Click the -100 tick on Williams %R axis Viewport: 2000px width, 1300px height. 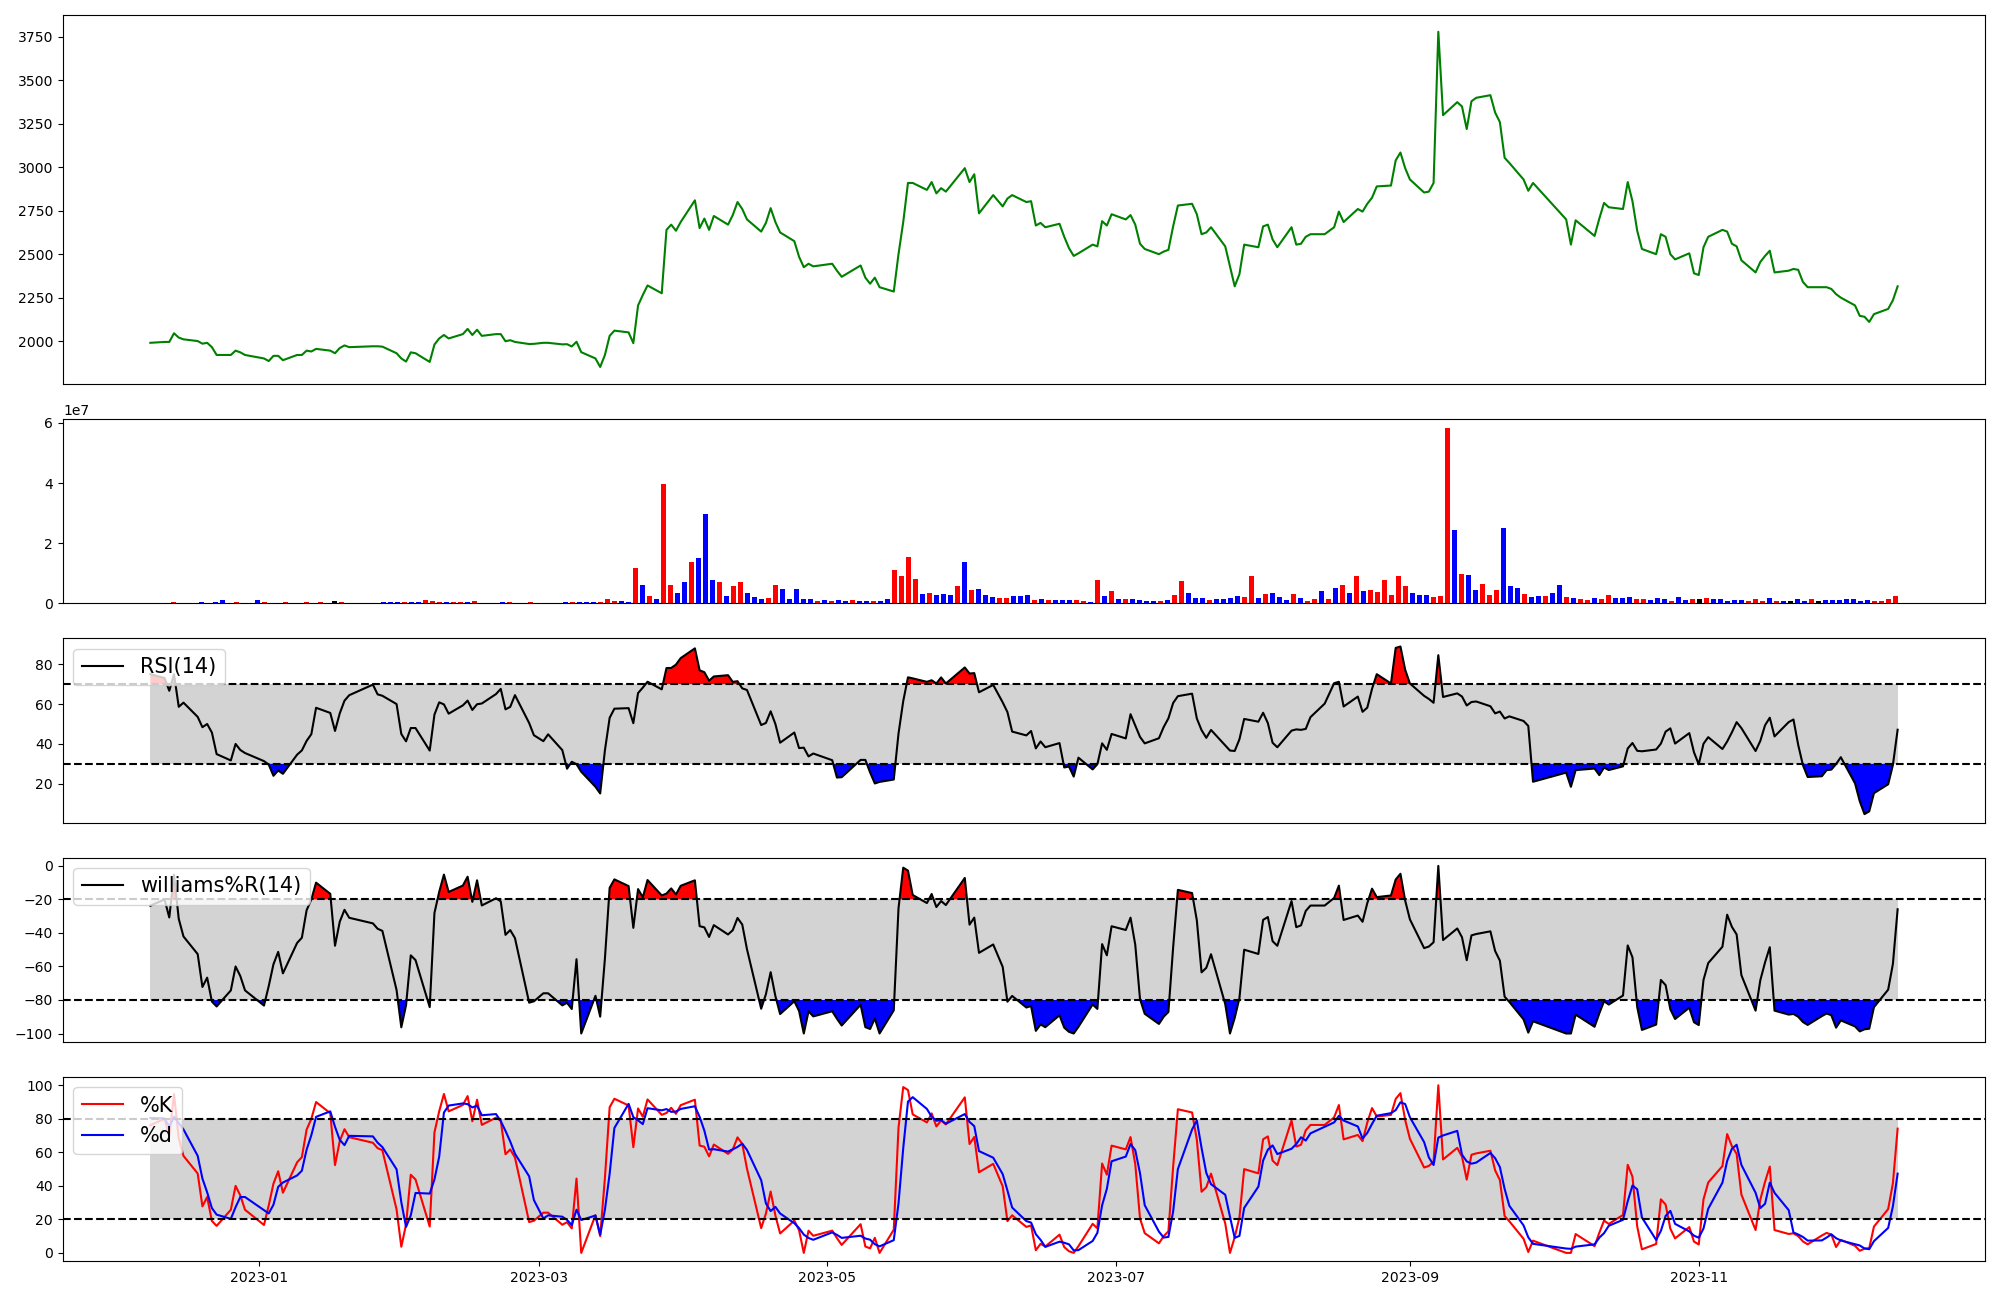tap(35, 1034)
